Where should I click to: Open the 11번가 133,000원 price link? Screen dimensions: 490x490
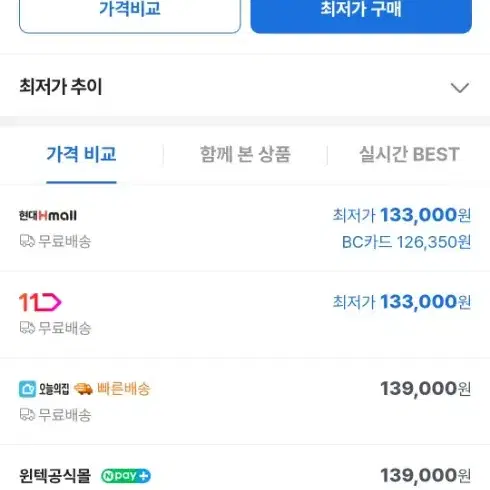tap(402, 302)
